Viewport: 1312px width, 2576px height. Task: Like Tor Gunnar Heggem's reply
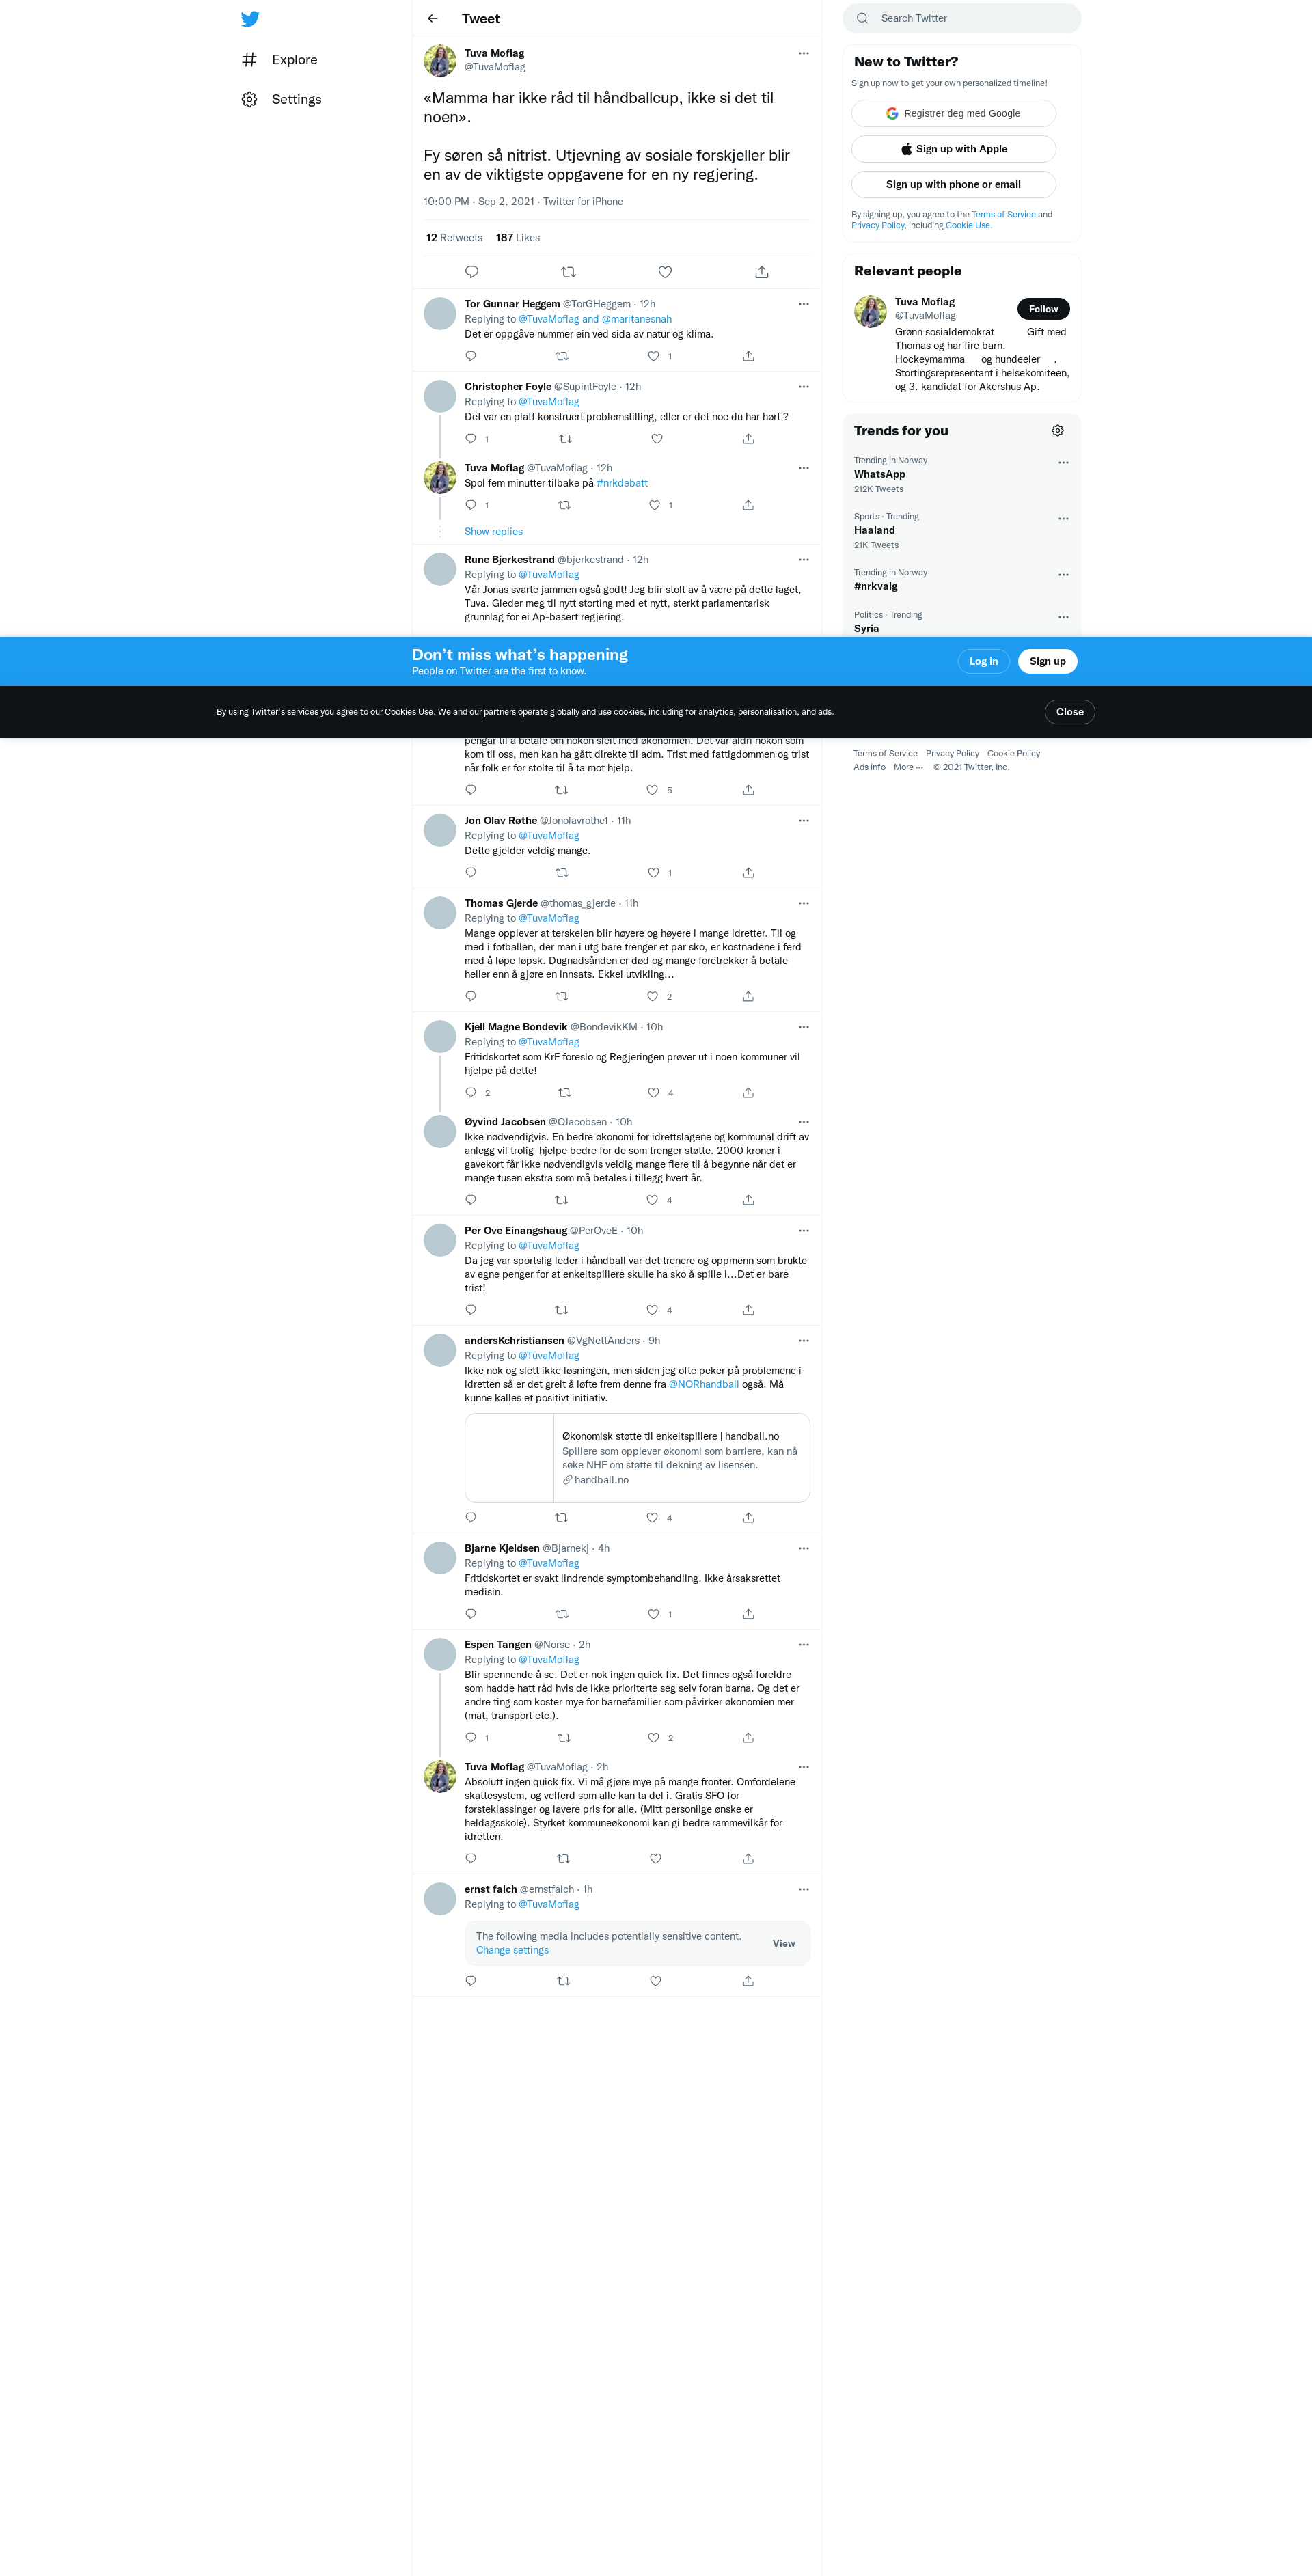(653, 356)
